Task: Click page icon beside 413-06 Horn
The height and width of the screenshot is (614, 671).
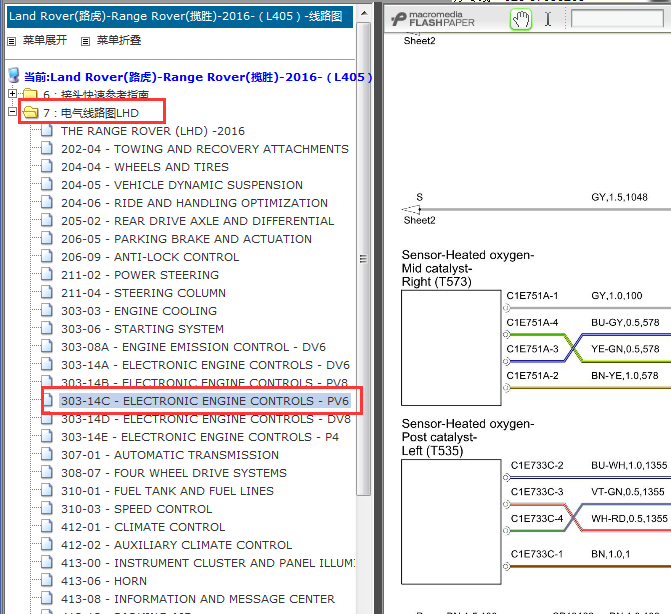Action: pyautogui.click(x=47, y=579)
